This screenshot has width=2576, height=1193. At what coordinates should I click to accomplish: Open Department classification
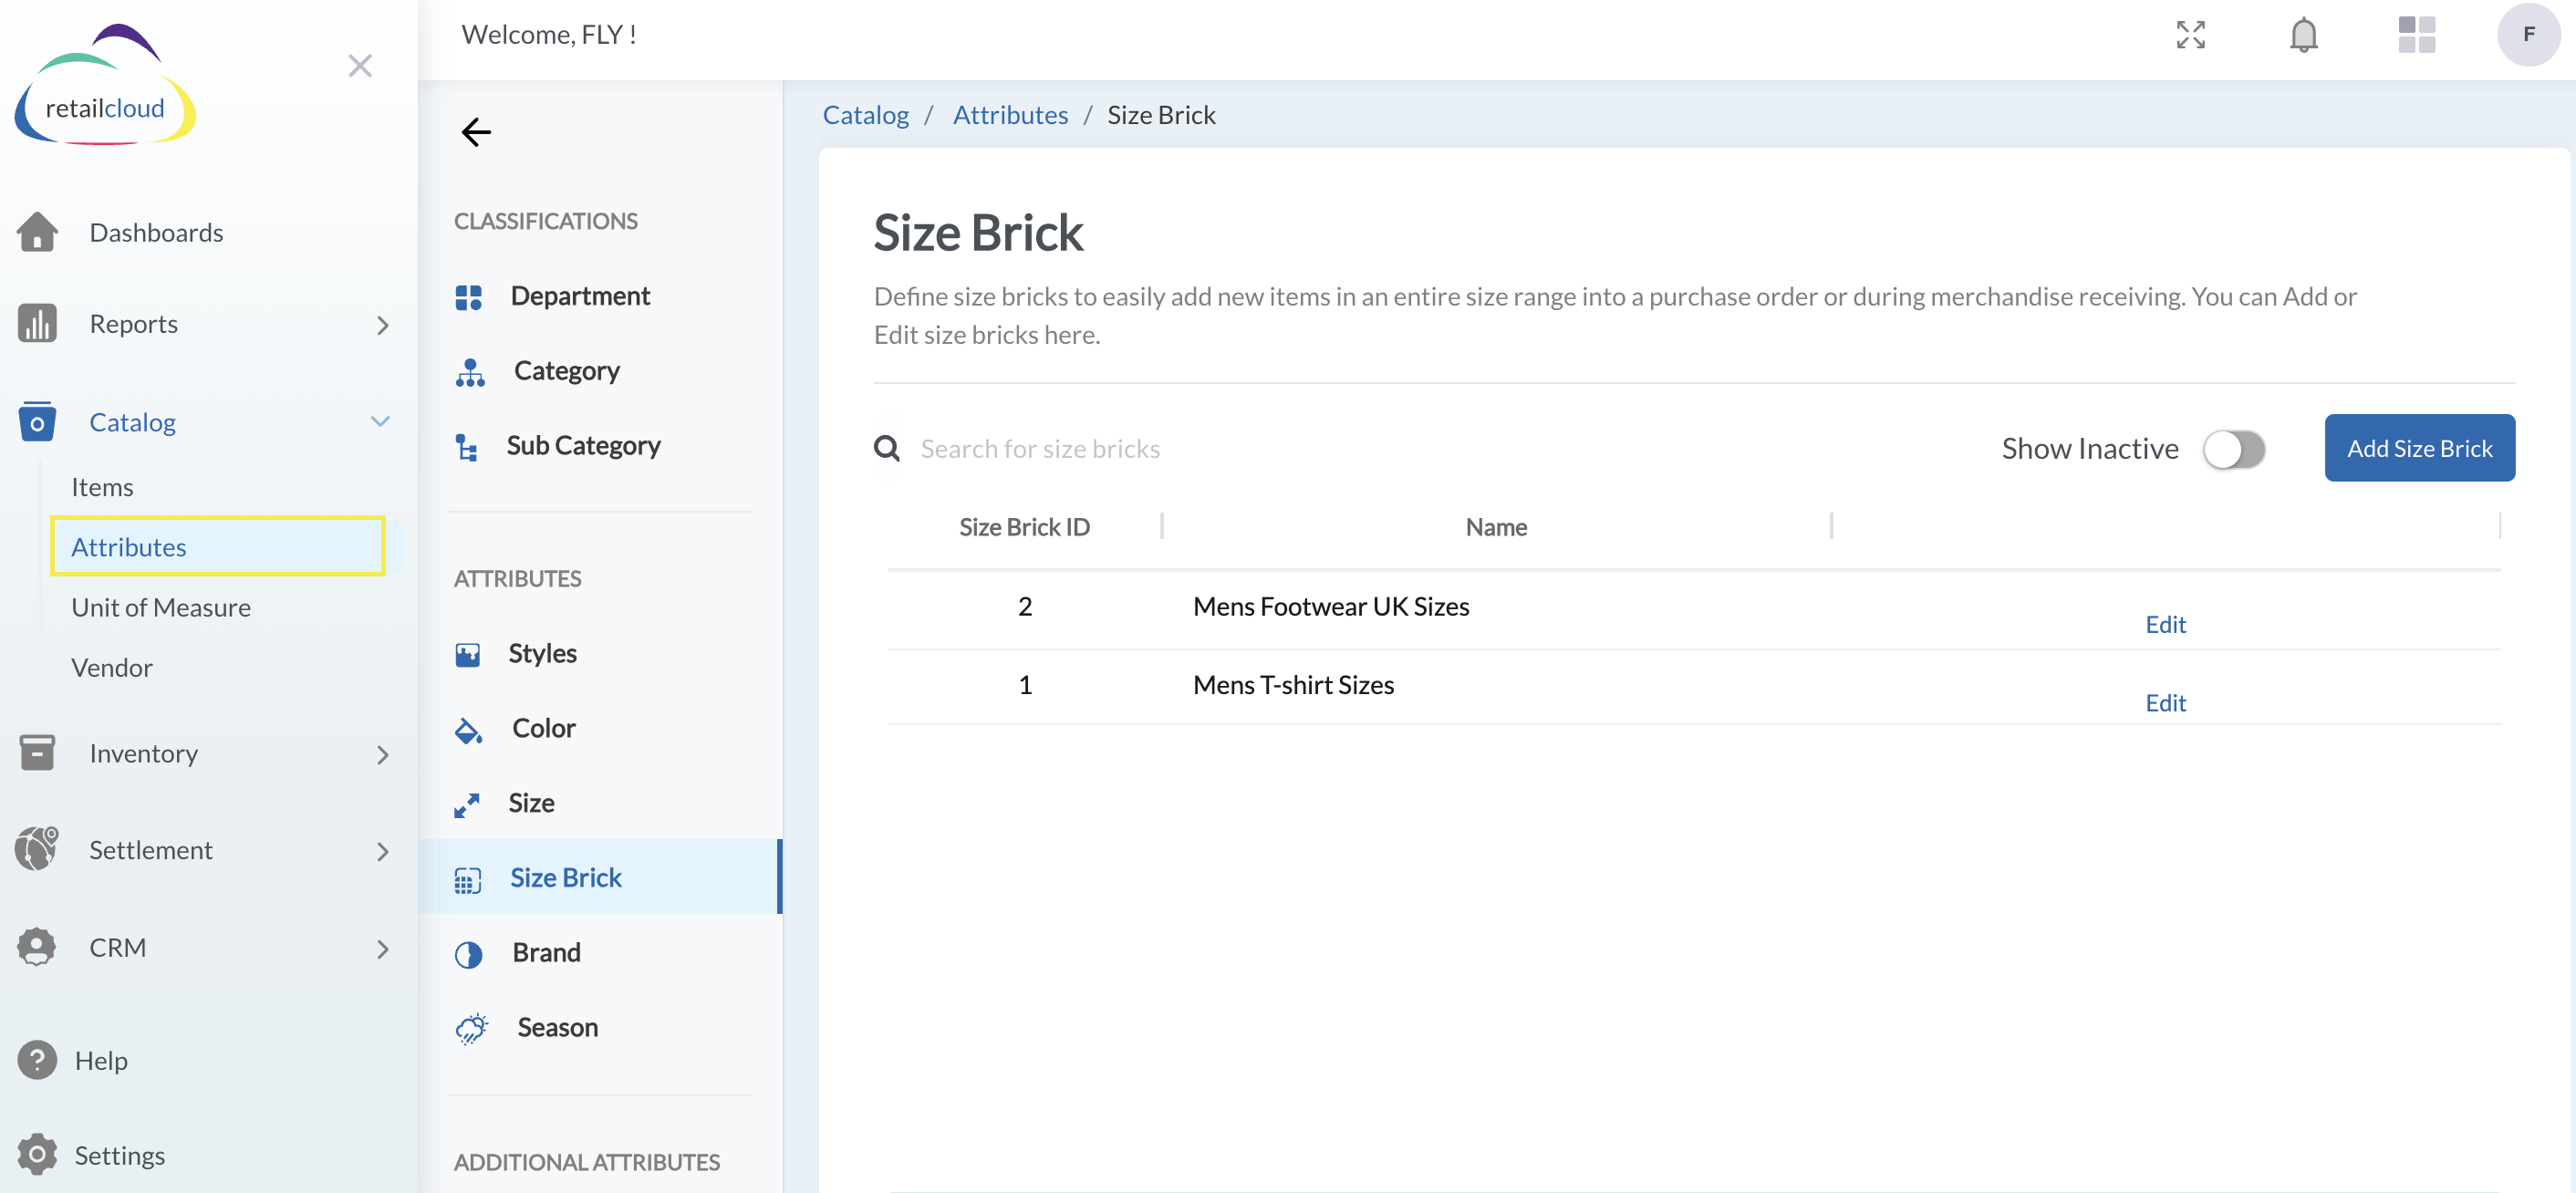click(580, 296)
